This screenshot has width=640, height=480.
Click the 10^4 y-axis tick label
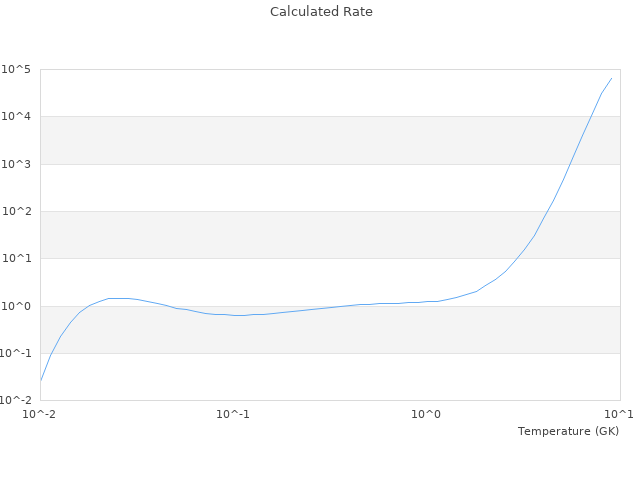coord(16,116)
